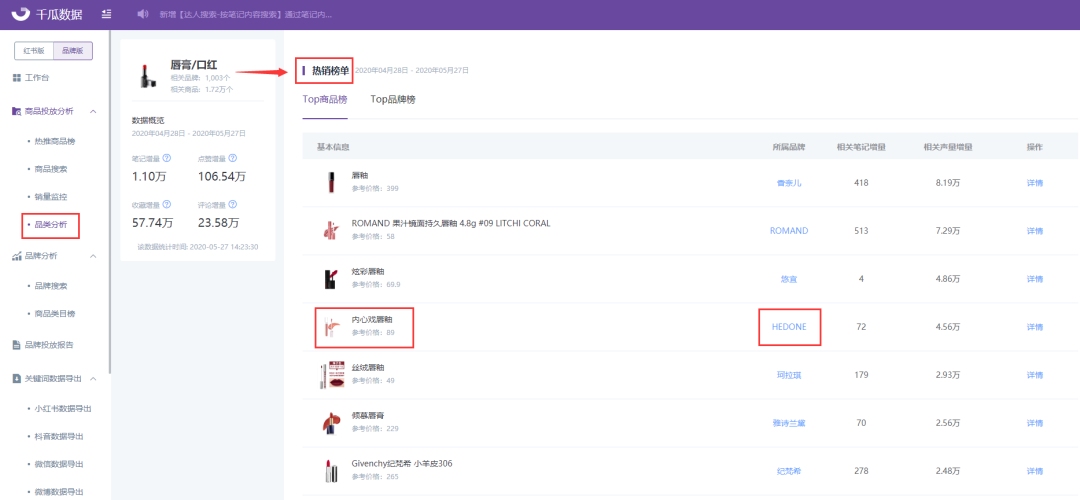The height and width of the screenshot is (500, 1080).
Task: Open the ROMAND brand link
Action: (x=789, y=231)
